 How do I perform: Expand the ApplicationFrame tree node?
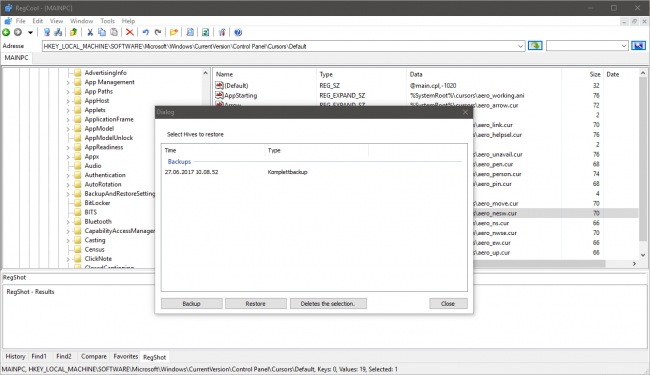pos(68,119)
